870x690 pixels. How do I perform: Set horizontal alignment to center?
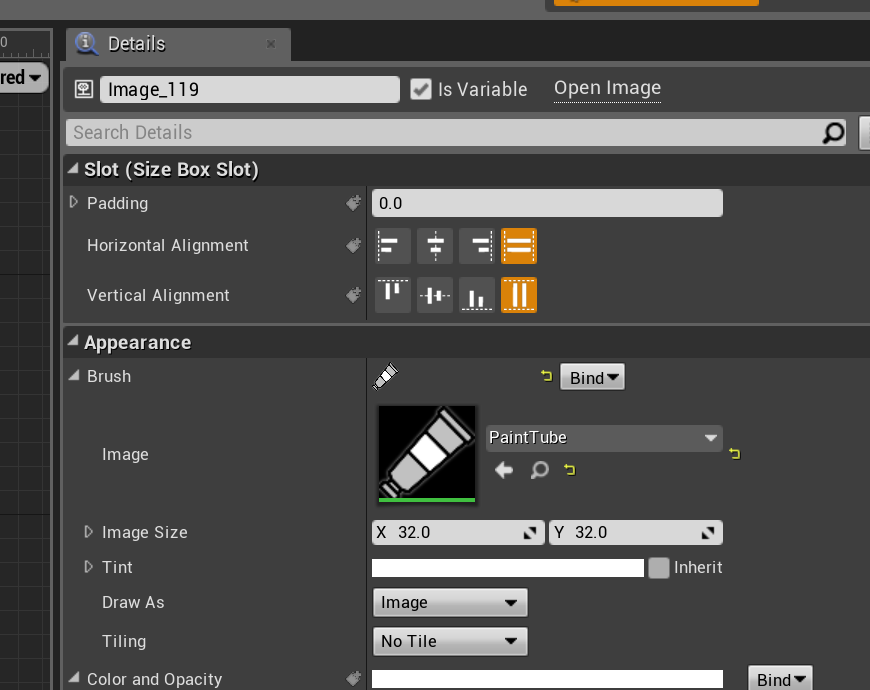click(x=435, y=246)
